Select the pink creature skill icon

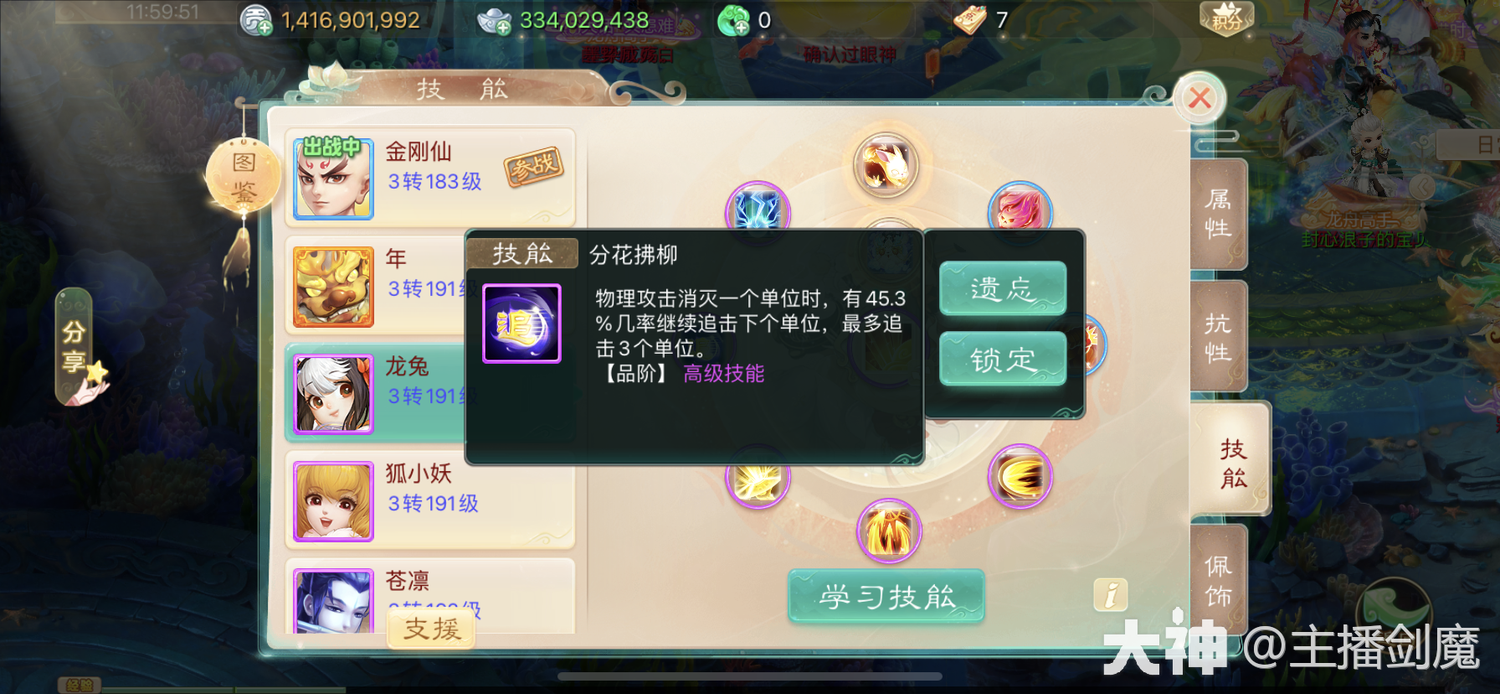tap(1020, 211)
